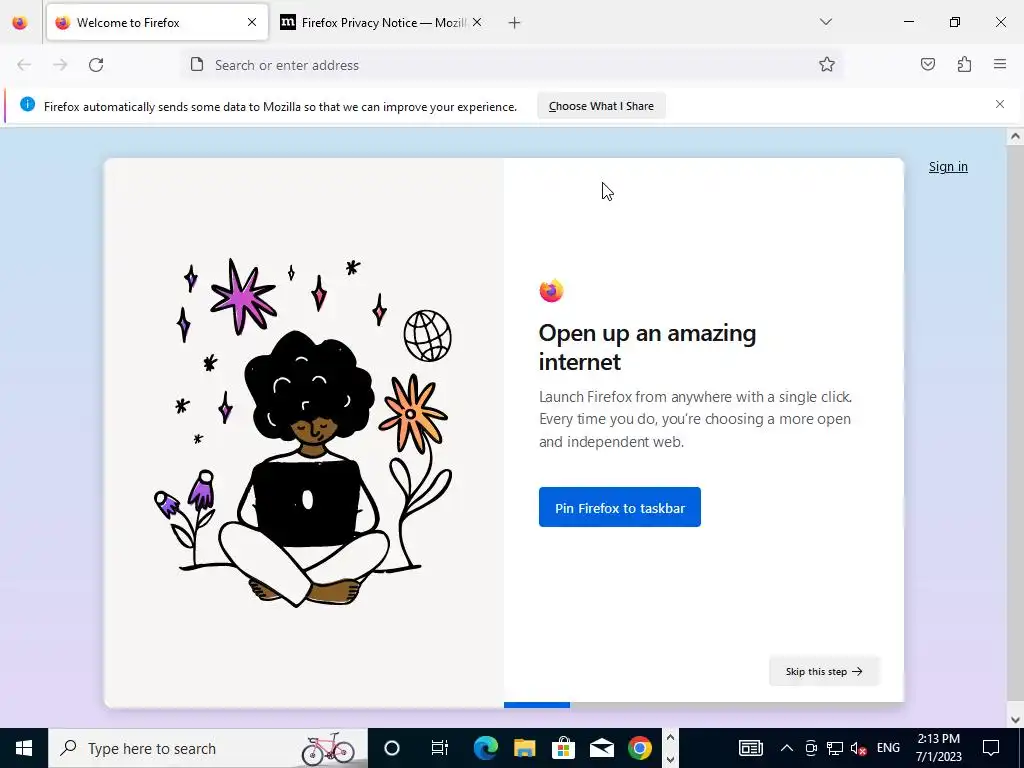Reload the current page
This screenshot has width=1024, height=768.
click(x=96, y=65)
